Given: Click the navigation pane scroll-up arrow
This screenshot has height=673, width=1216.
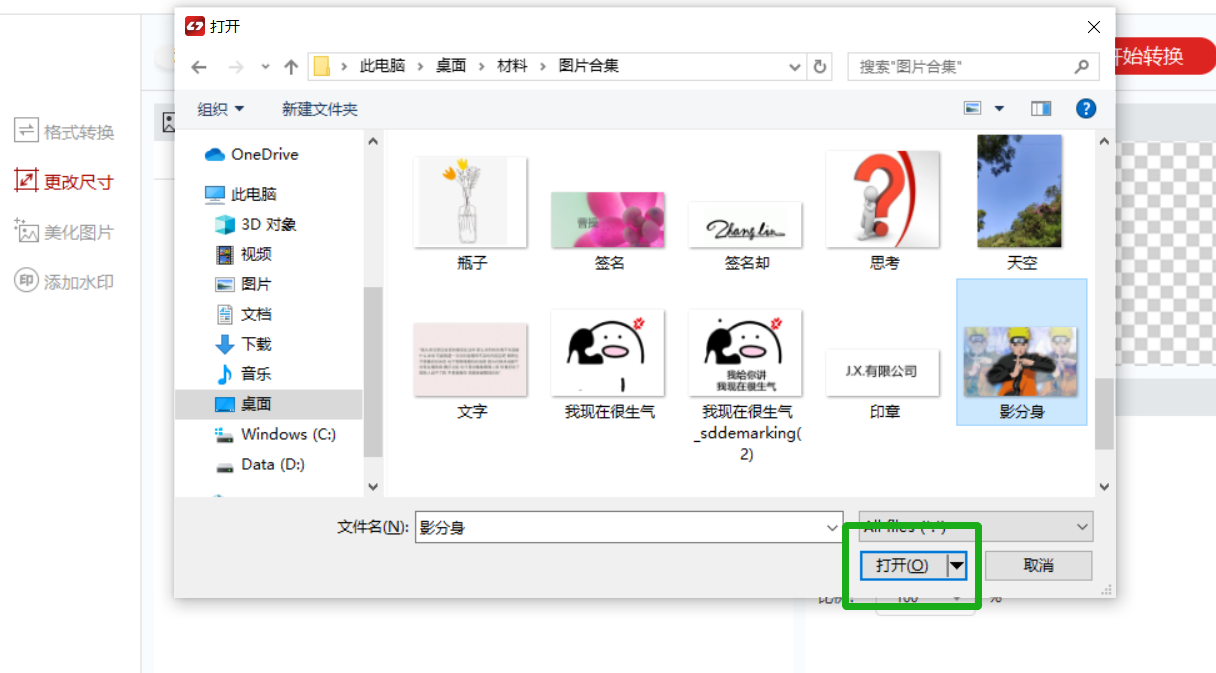Looking at the screenshot, I should click(373, 142).
